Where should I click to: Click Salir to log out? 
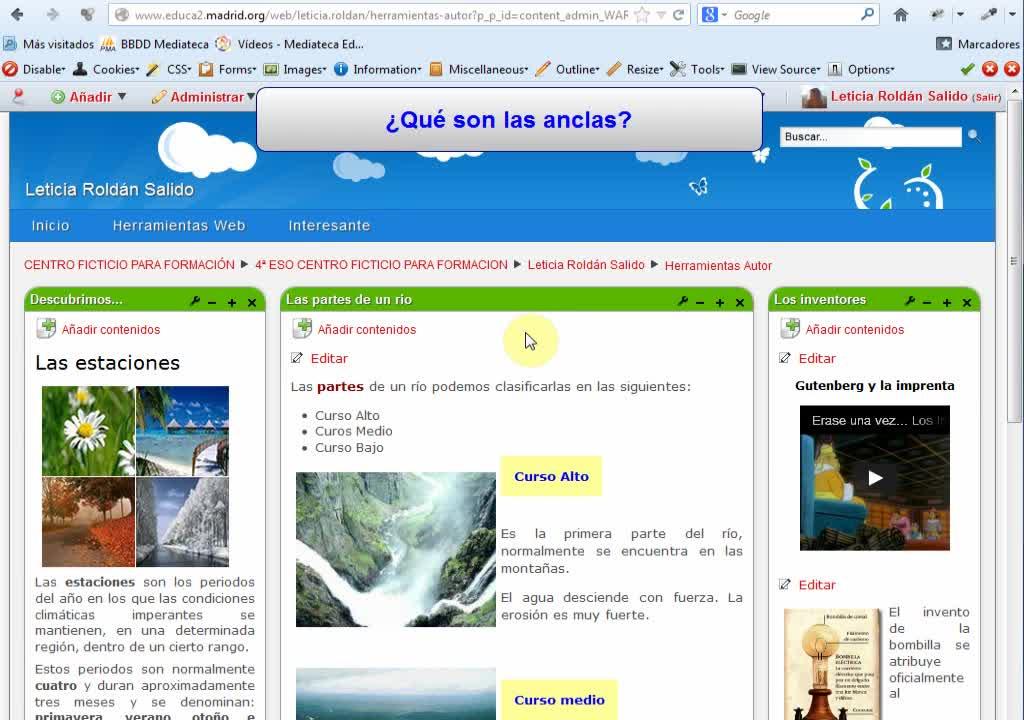click(x=987, y=97)
